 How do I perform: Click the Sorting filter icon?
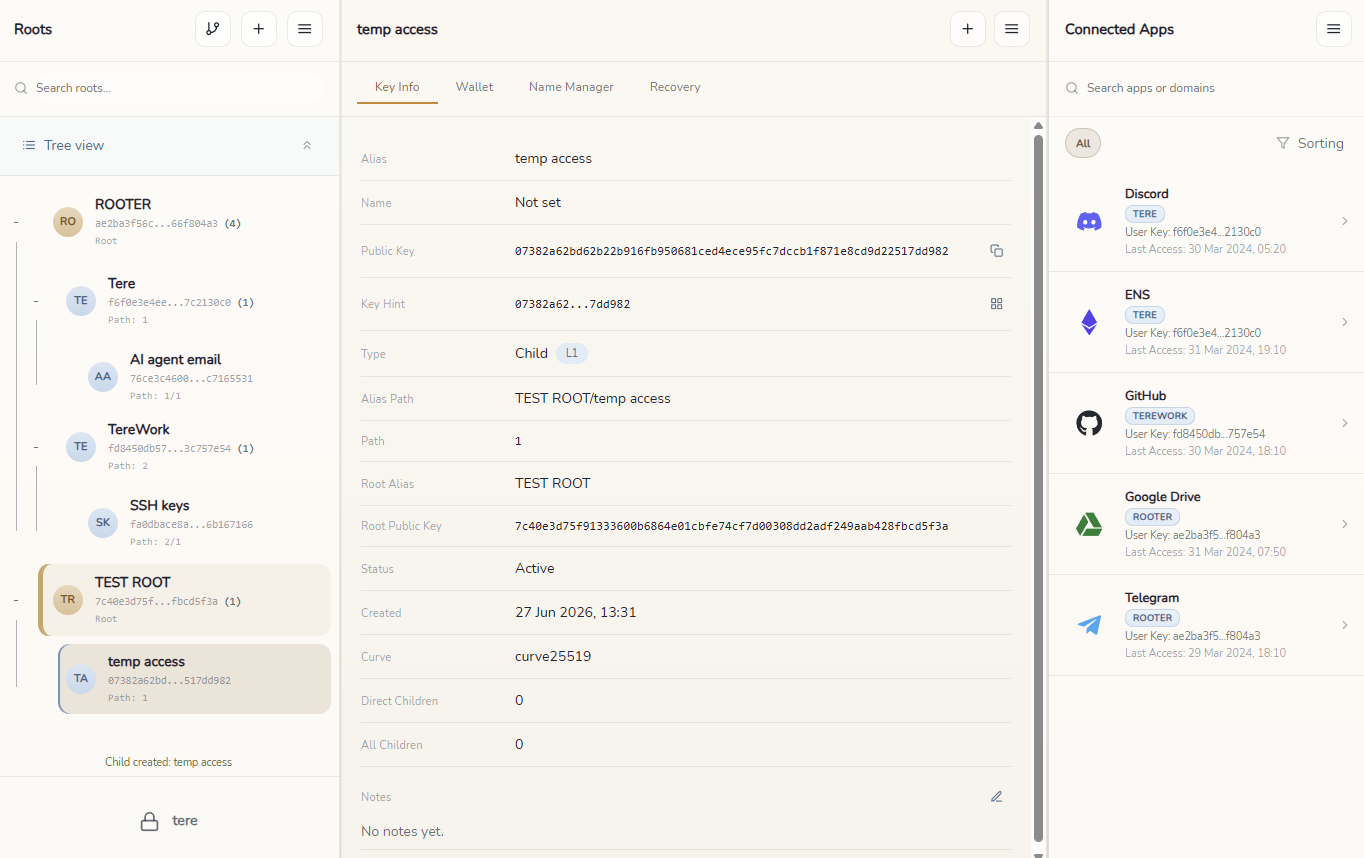(1283, 144)
